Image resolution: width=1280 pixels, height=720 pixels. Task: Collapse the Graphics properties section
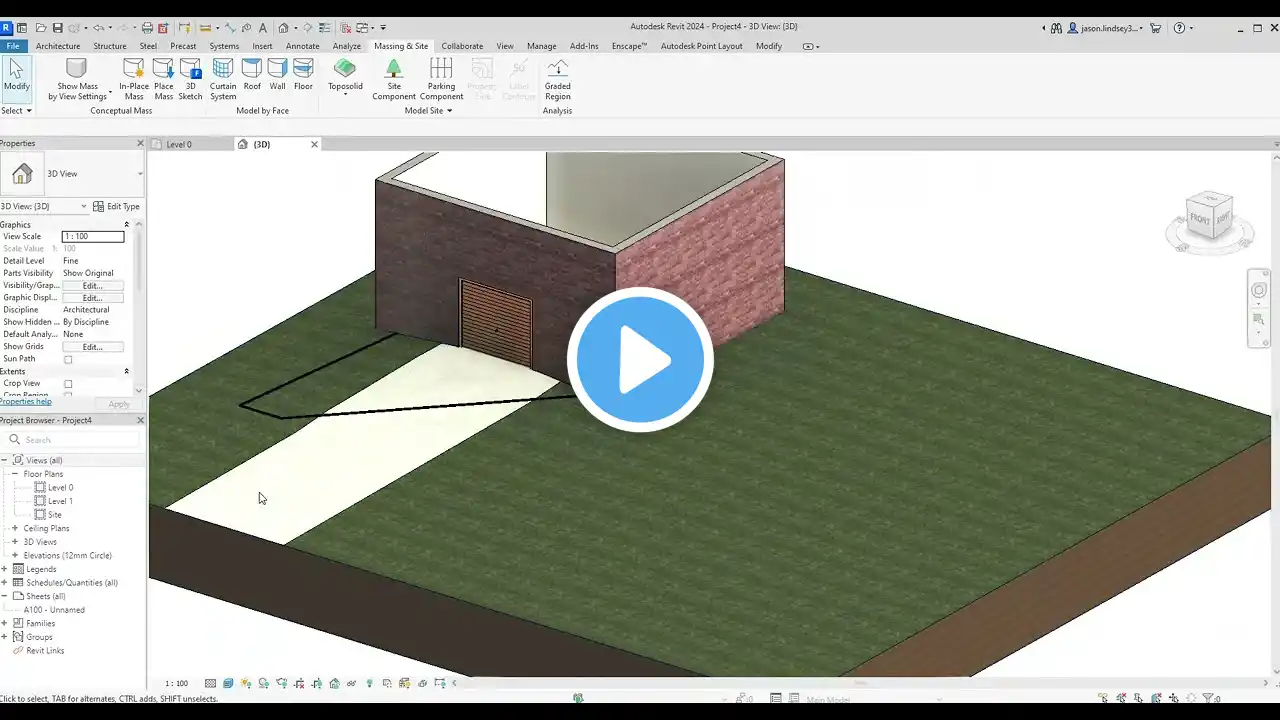click(x=127, y=225)
